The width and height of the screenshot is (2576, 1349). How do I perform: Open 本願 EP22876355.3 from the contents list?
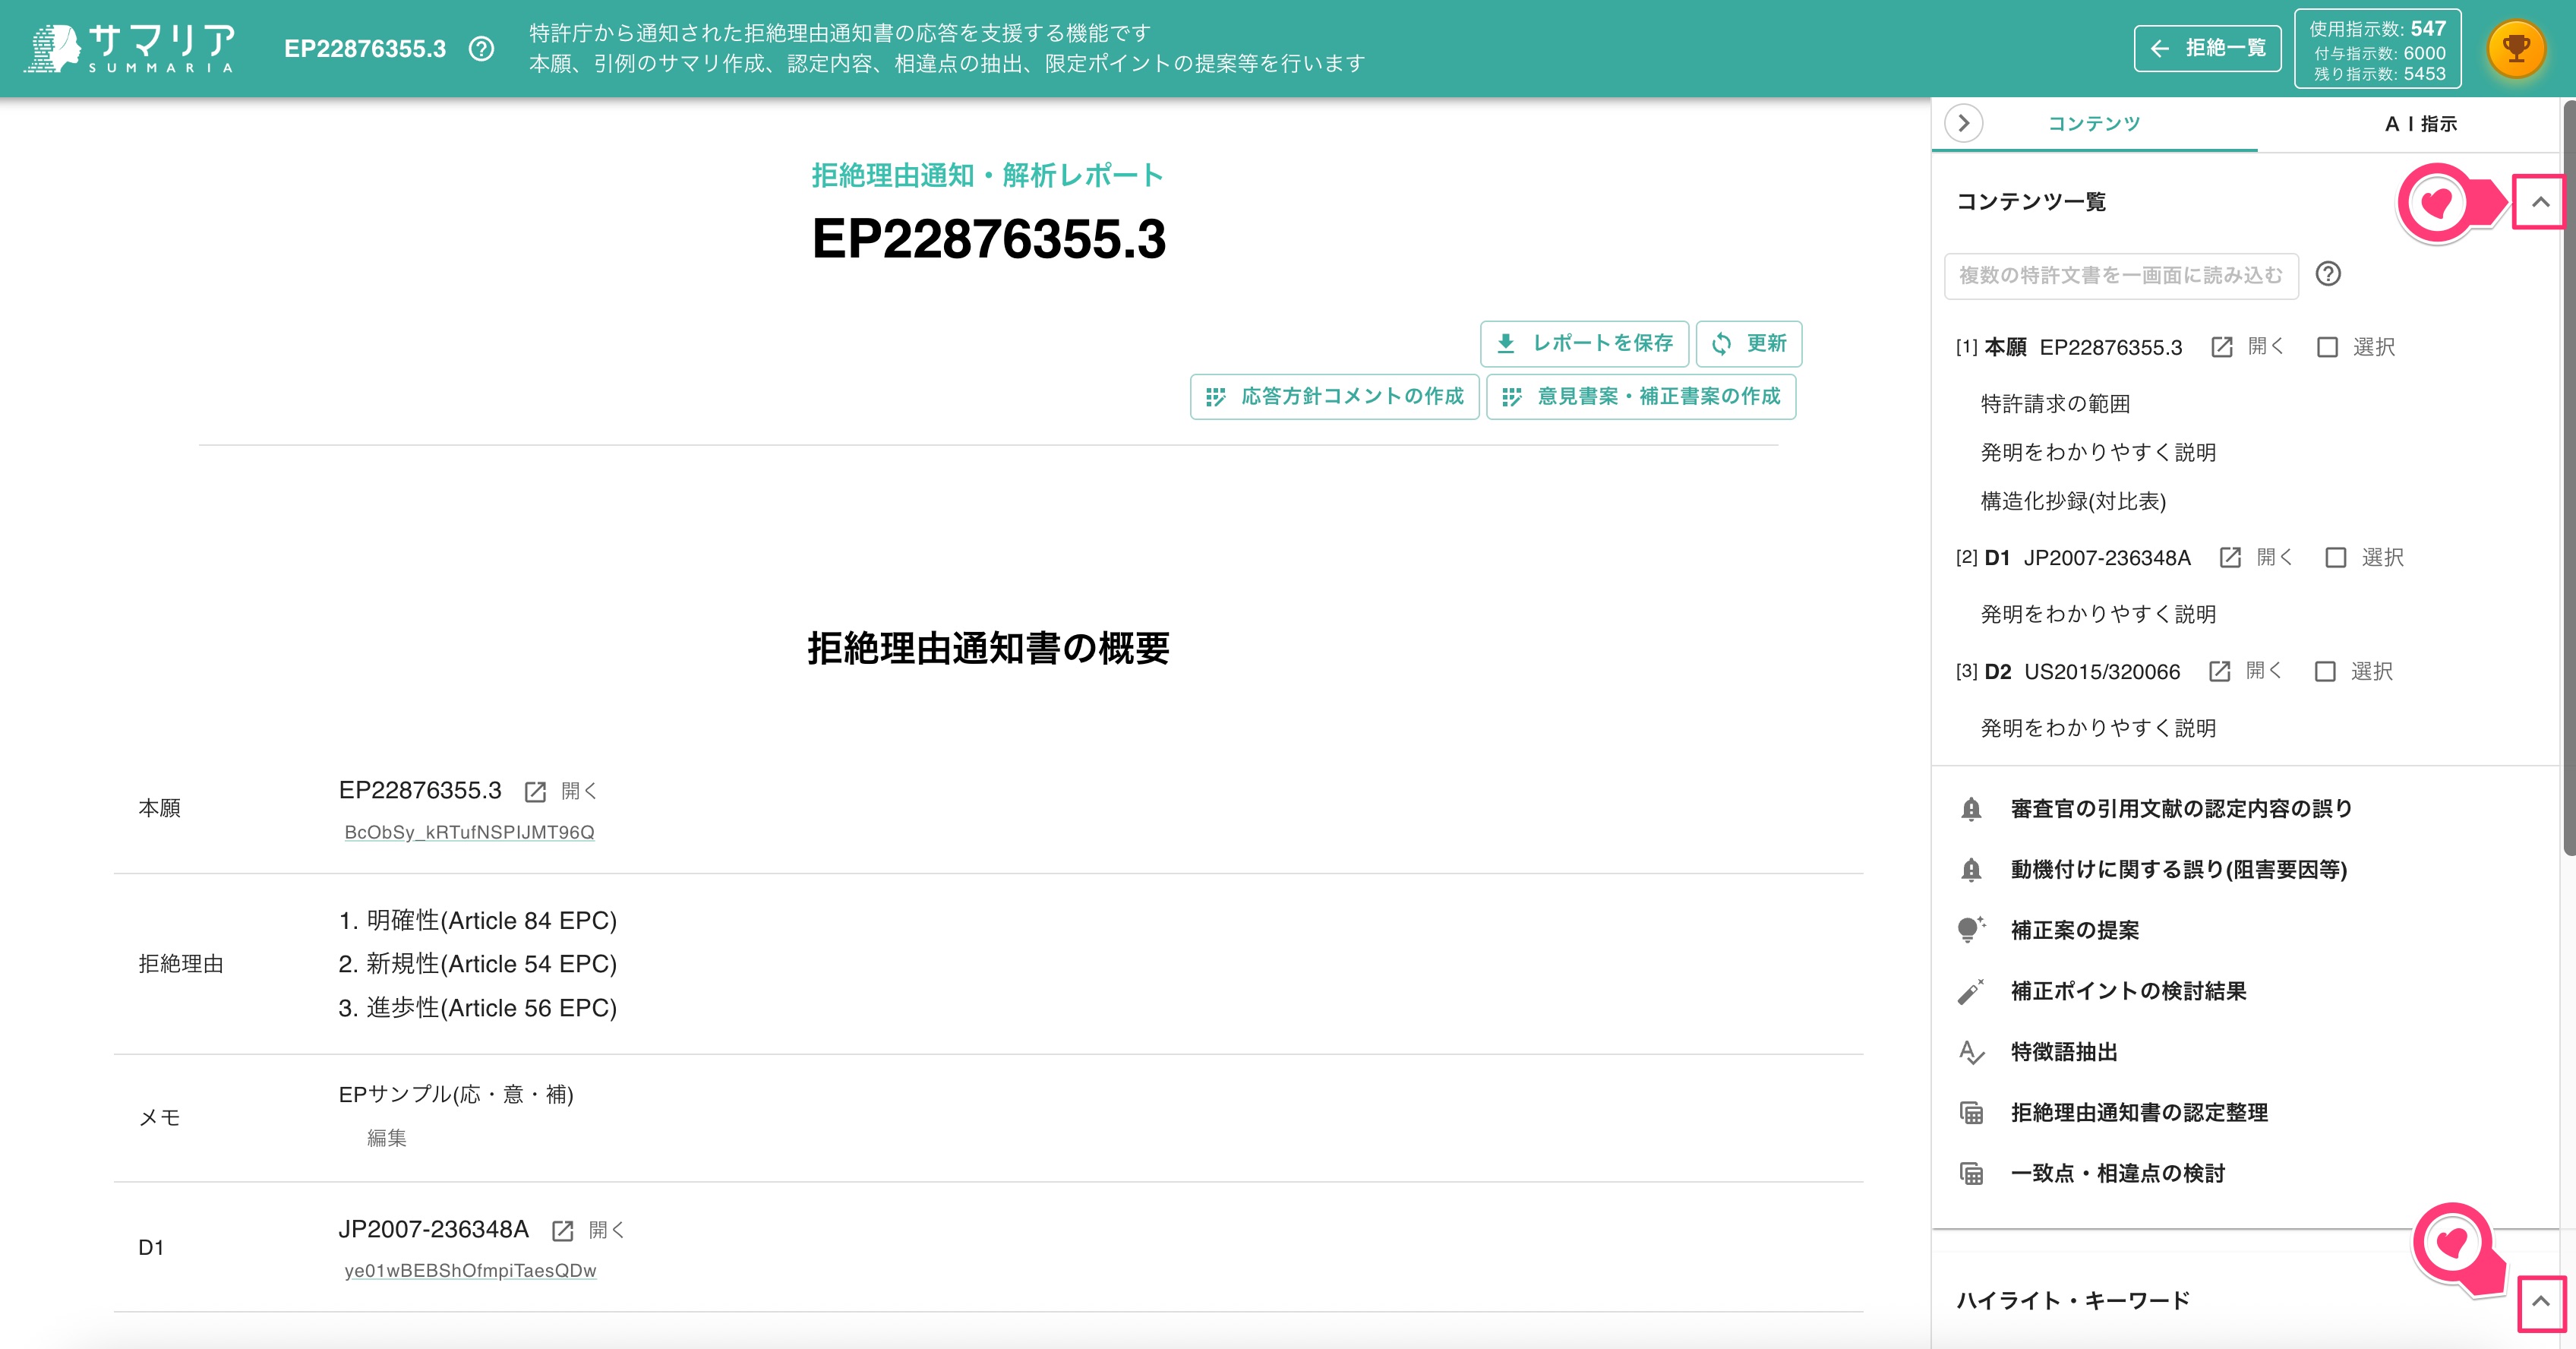coord(2248,347)
